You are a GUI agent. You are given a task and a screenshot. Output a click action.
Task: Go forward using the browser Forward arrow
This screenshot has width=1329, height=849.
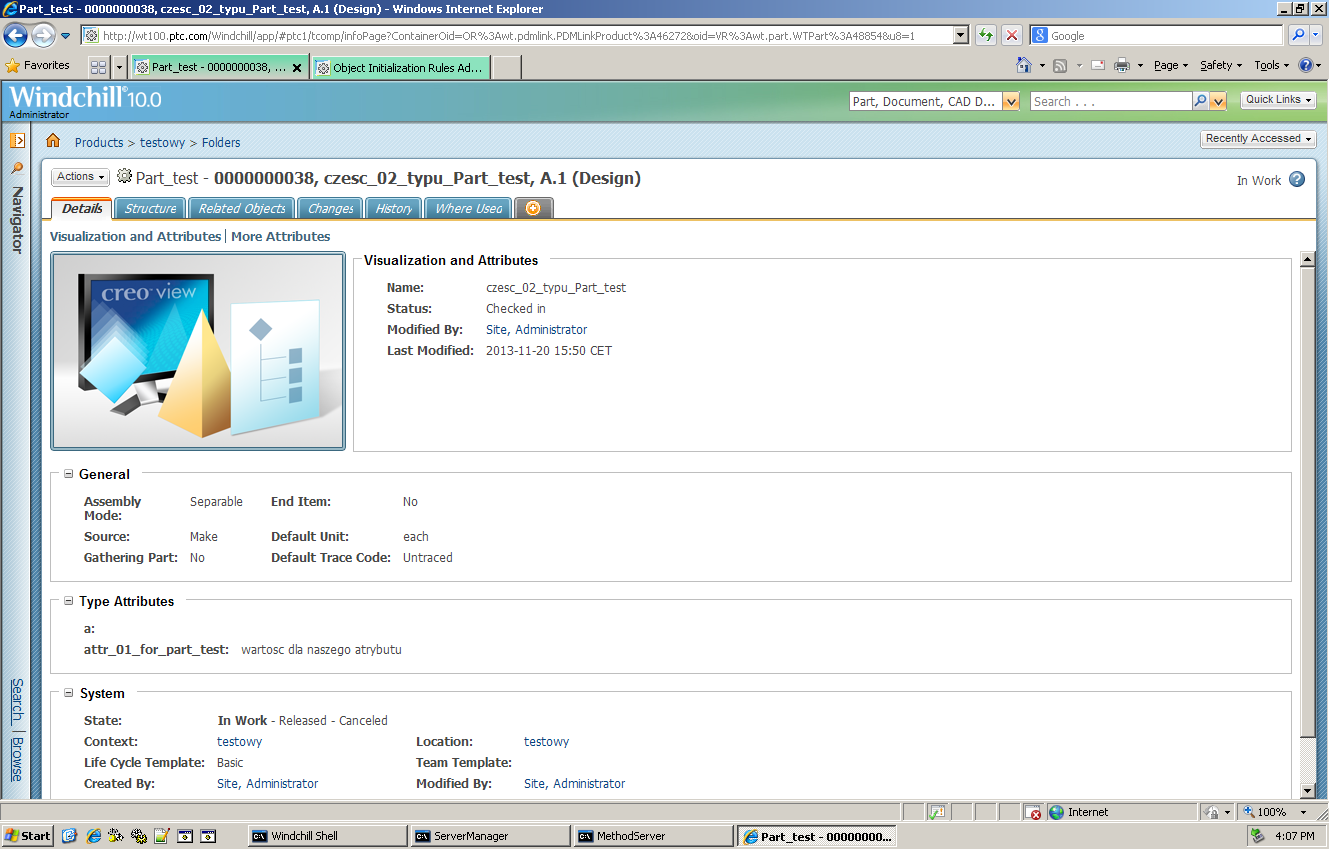[43, 36]
